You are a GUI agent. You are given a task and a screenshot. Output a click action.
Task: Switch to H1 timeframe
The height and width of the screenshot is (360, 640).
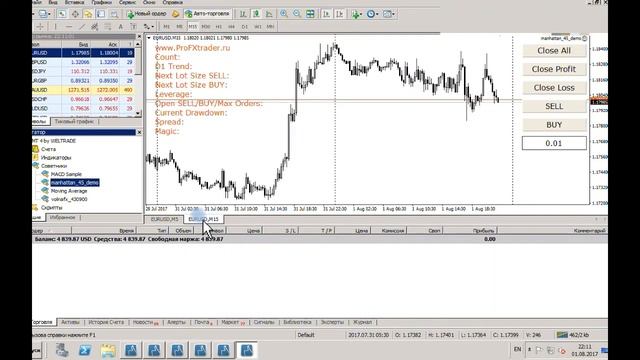pos(219,27)
